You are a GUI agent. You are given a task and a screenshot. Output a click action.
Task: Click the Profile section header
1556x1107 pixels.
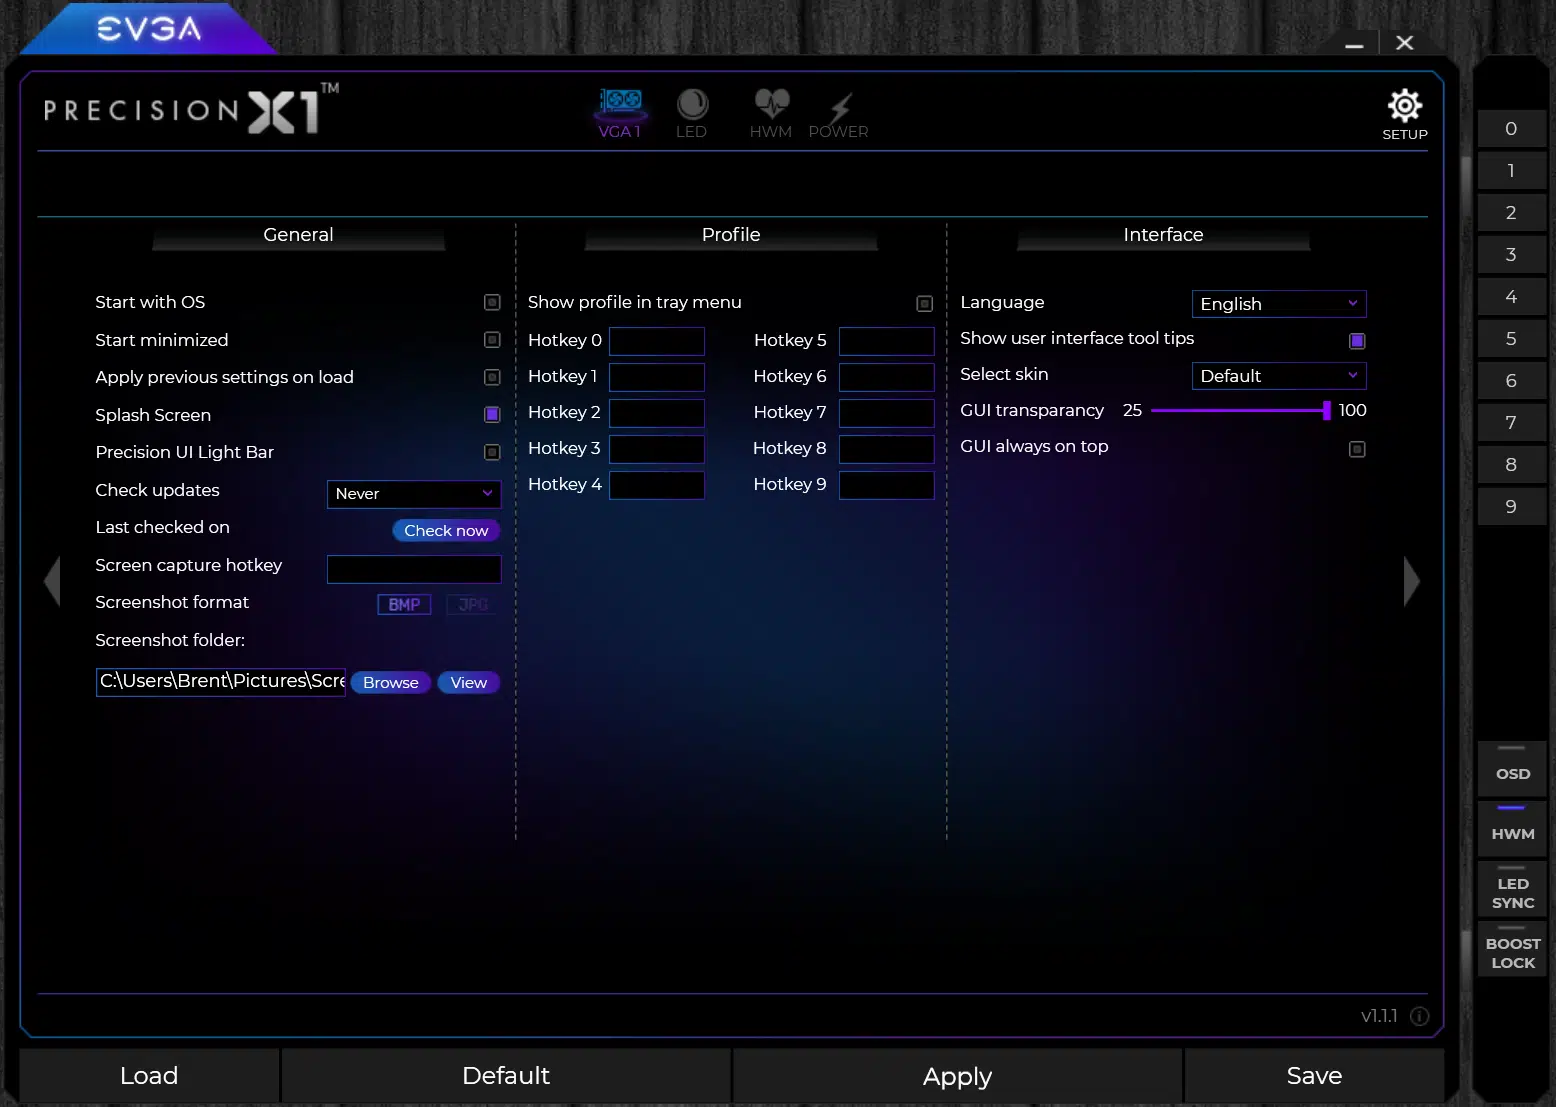(731, 235)
